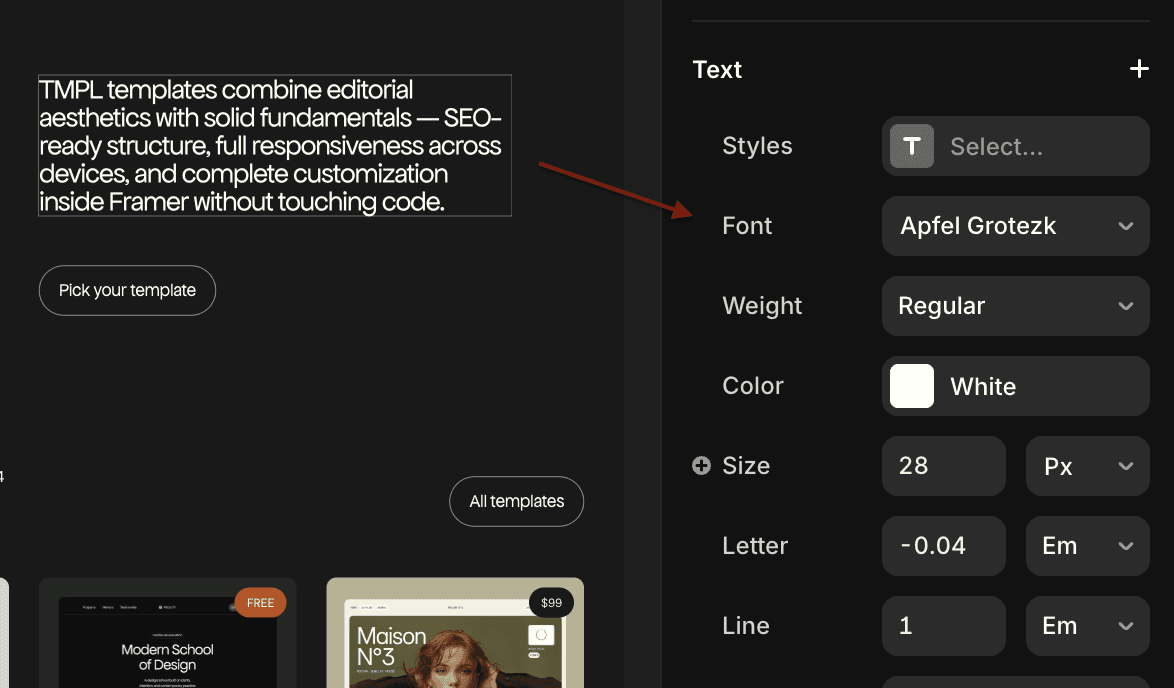This screenshot has width=1174, height=688.
Task: Click the Size property label
Action: pyautogui.click(x=746, y=466)
